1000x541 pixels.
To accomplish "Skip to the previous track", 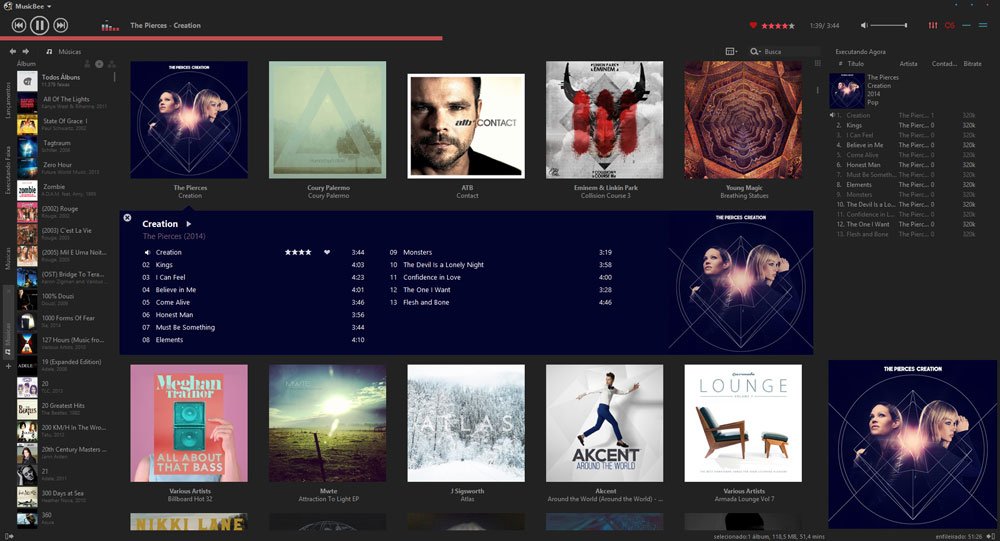I will (19, 26).
